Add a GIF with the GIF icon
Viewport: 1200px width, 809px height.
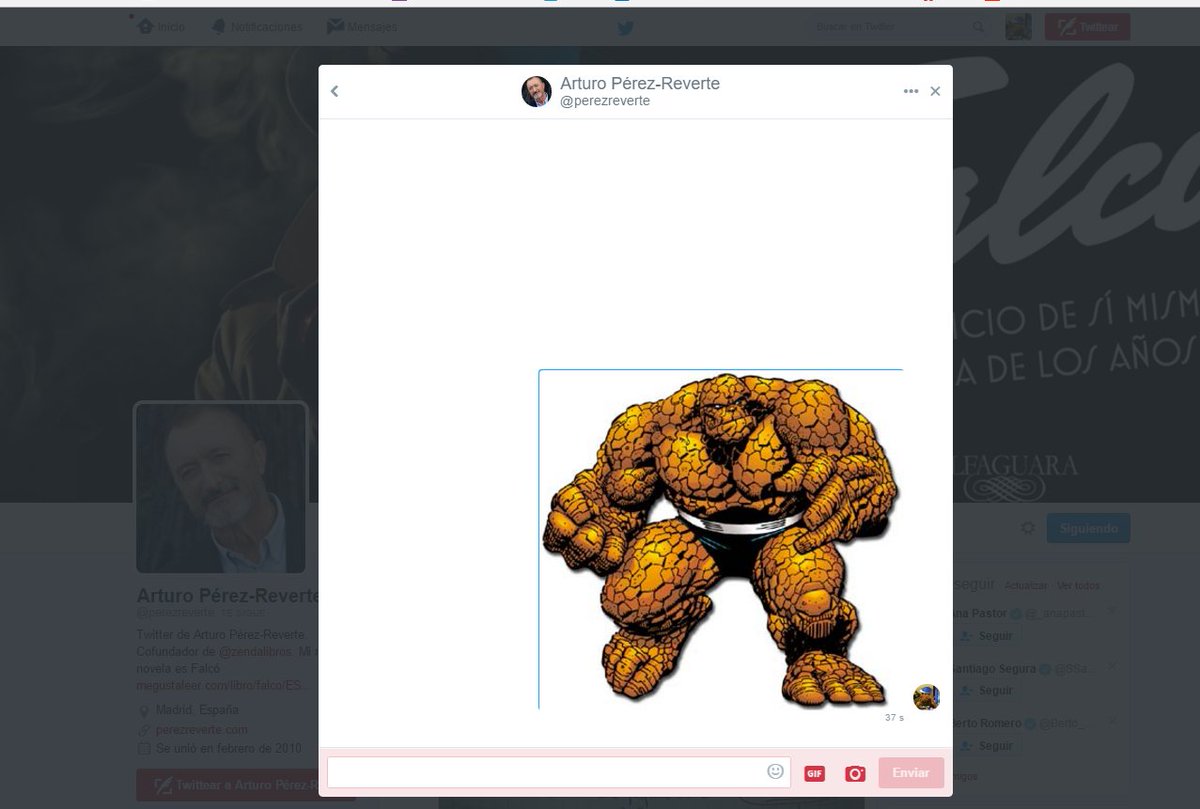814,773
